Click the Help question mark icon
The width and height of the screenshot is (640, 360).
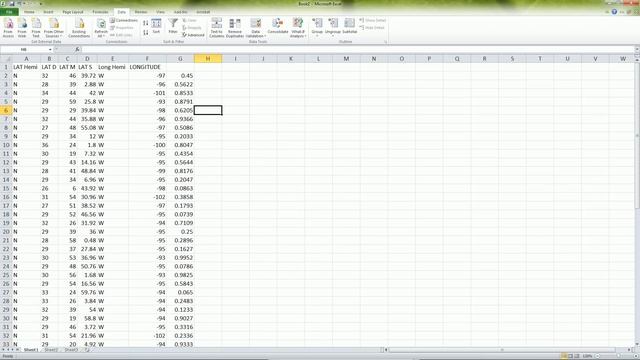pyautogui.click(x=614, y=12)
